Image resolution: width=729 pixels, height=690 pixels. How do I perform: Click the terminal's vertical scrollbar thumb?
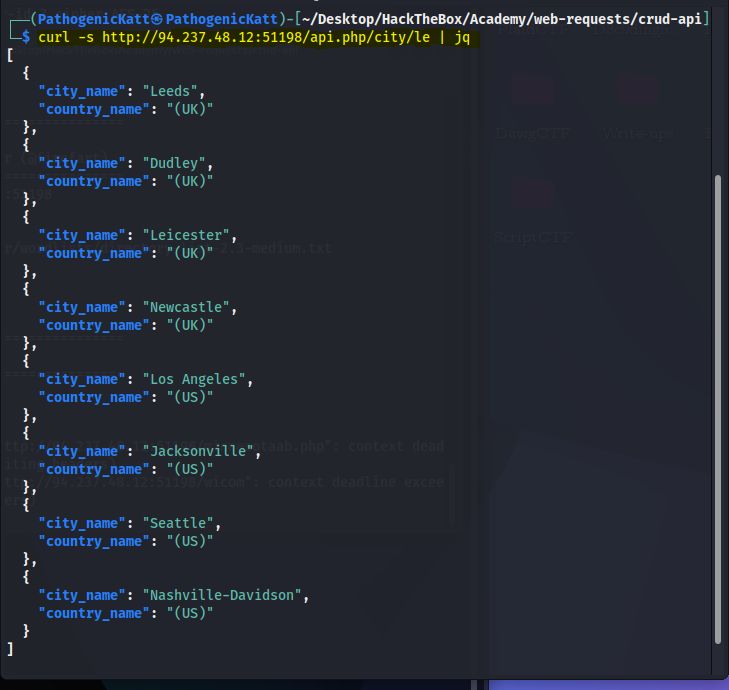coord(718,410)
